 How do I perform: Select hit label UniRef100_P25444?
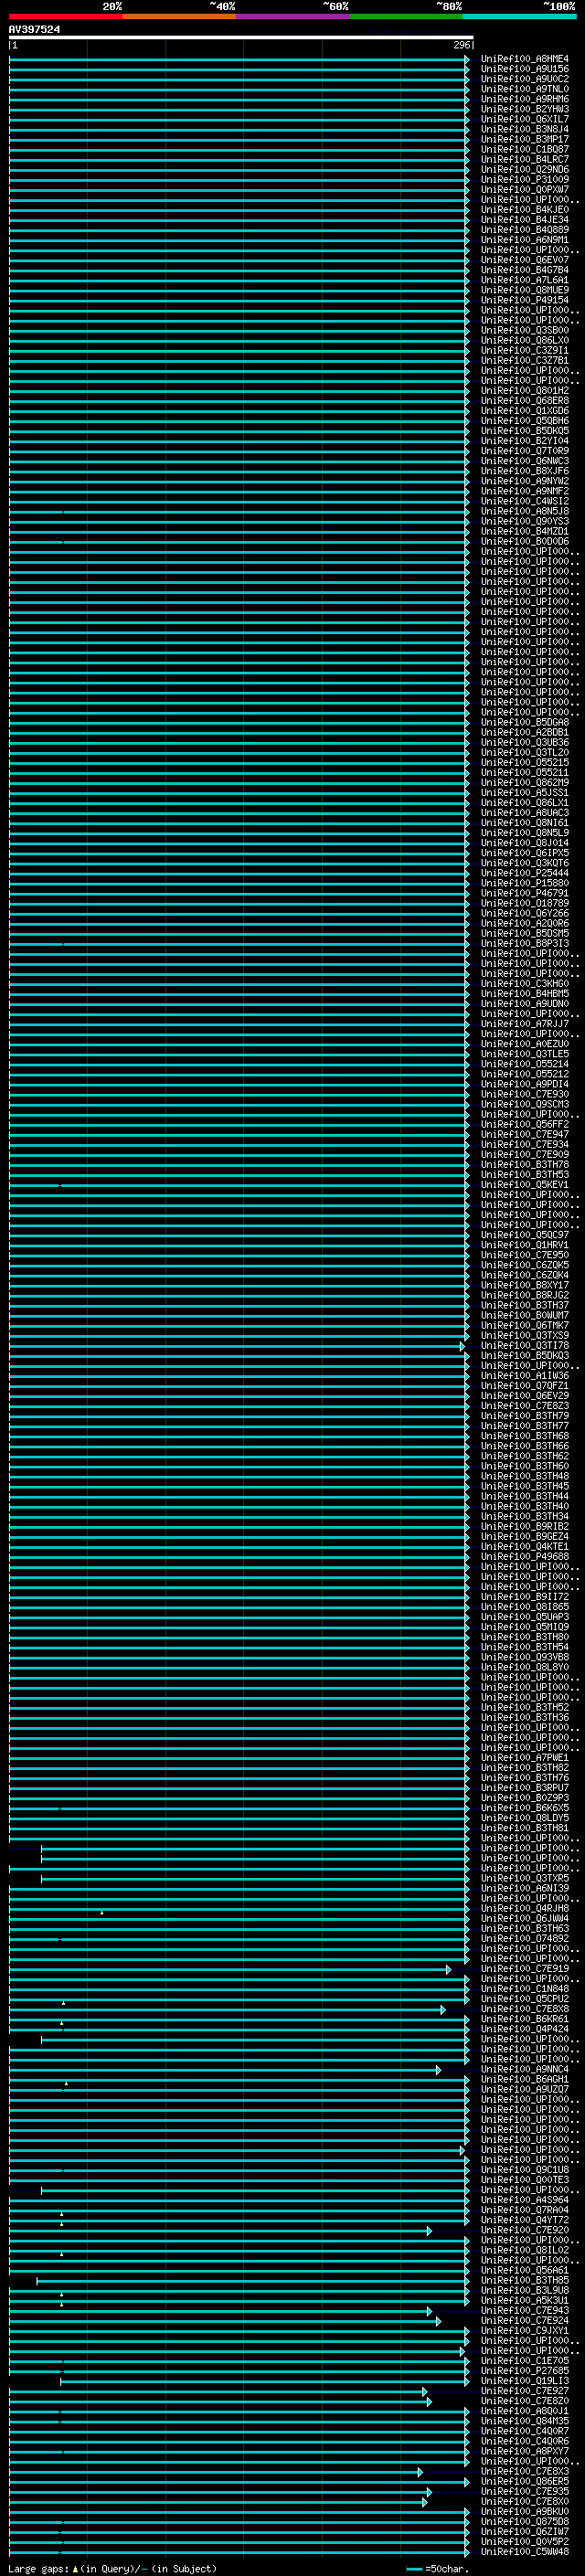point(525,873)
